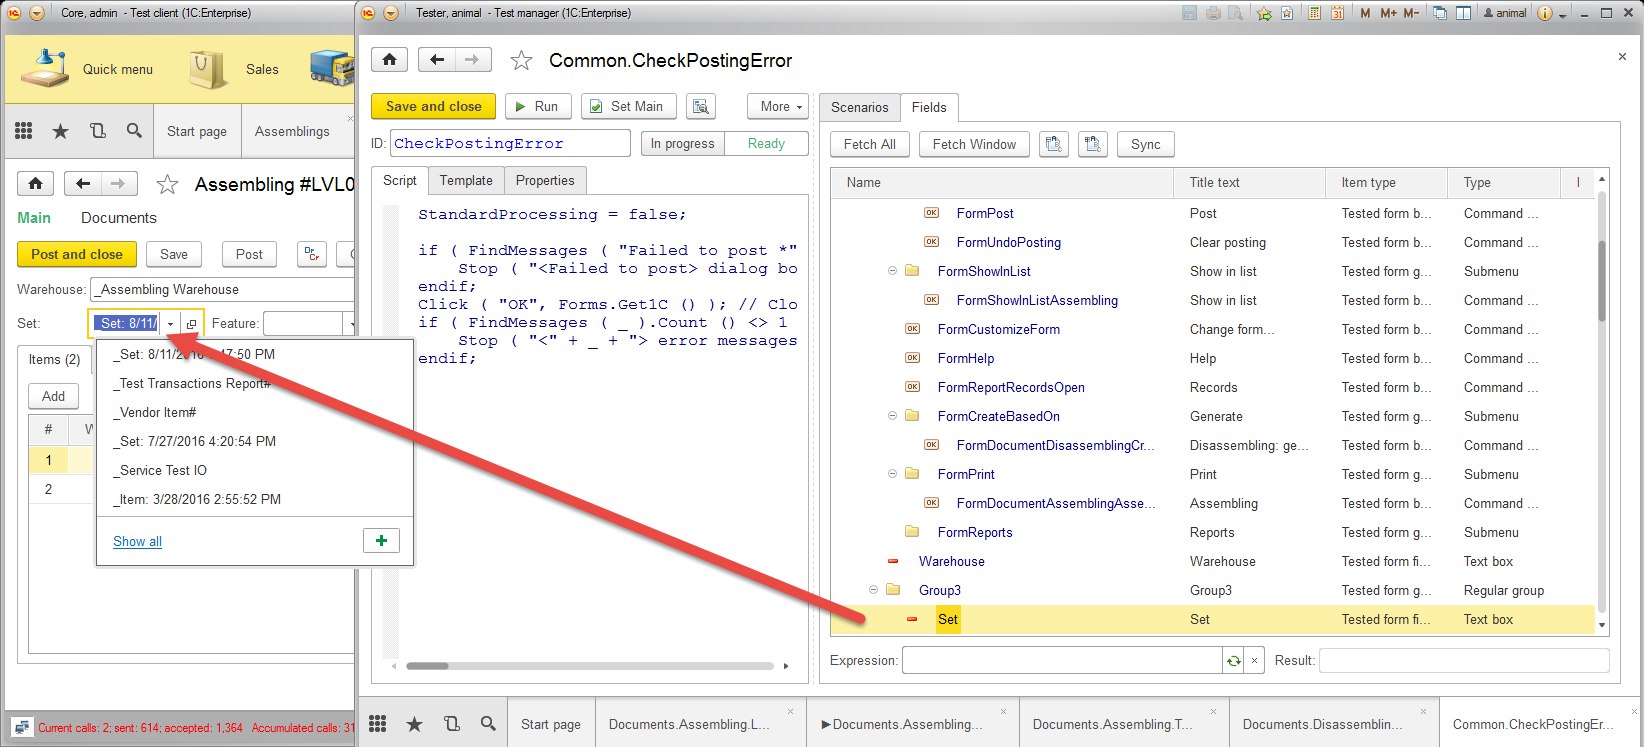
Task: Click the refresh icon beside Expression field
Action: pos(1234,660)
